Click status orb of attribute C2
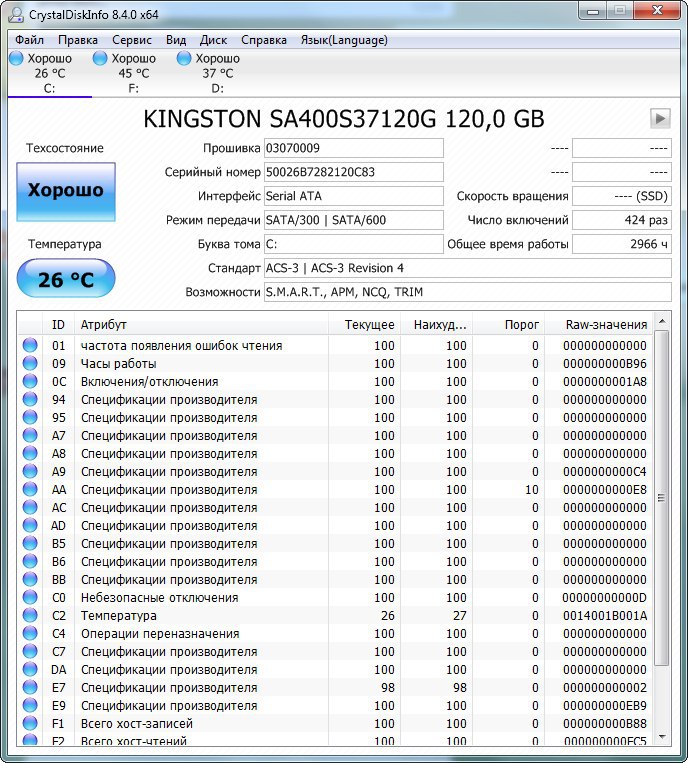 (30, 615)
